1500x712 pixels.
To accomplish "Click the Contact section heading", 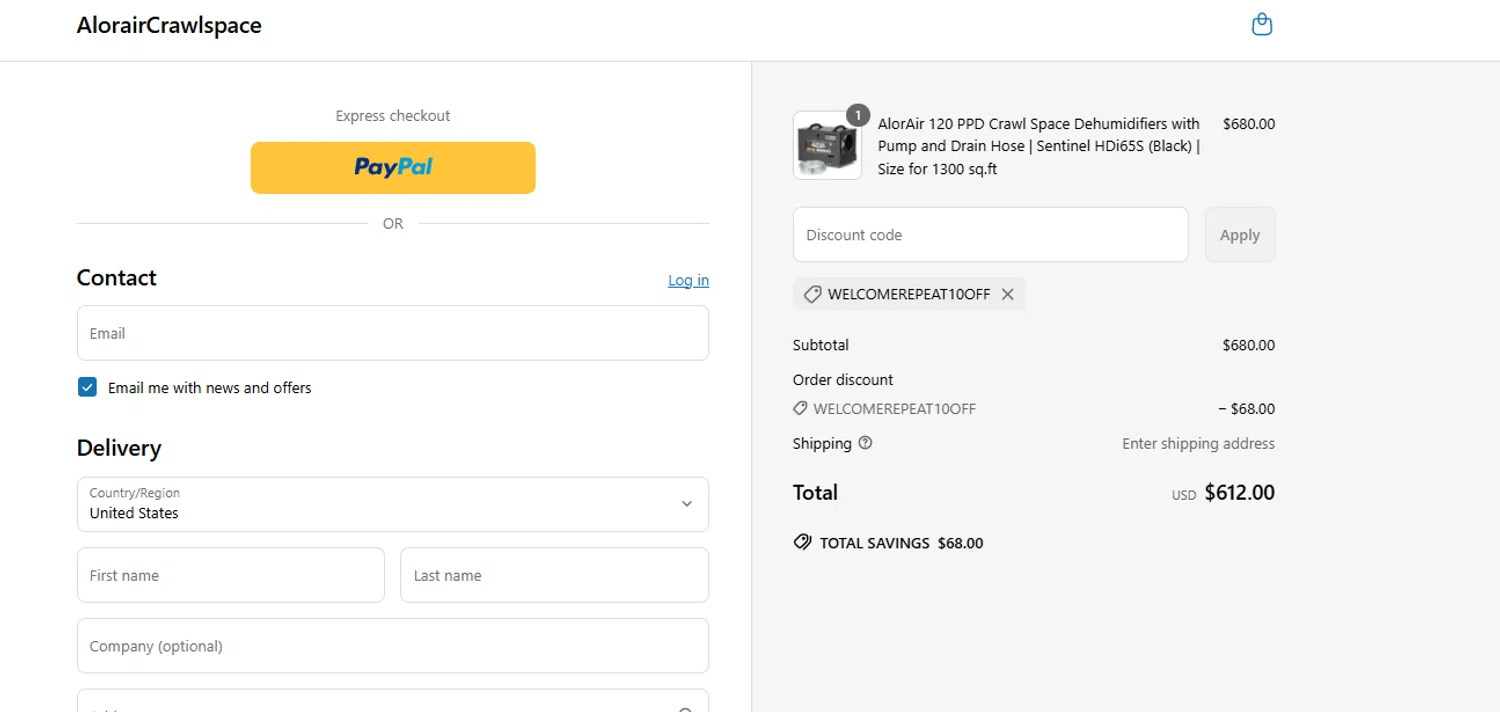I will [117, 278].
